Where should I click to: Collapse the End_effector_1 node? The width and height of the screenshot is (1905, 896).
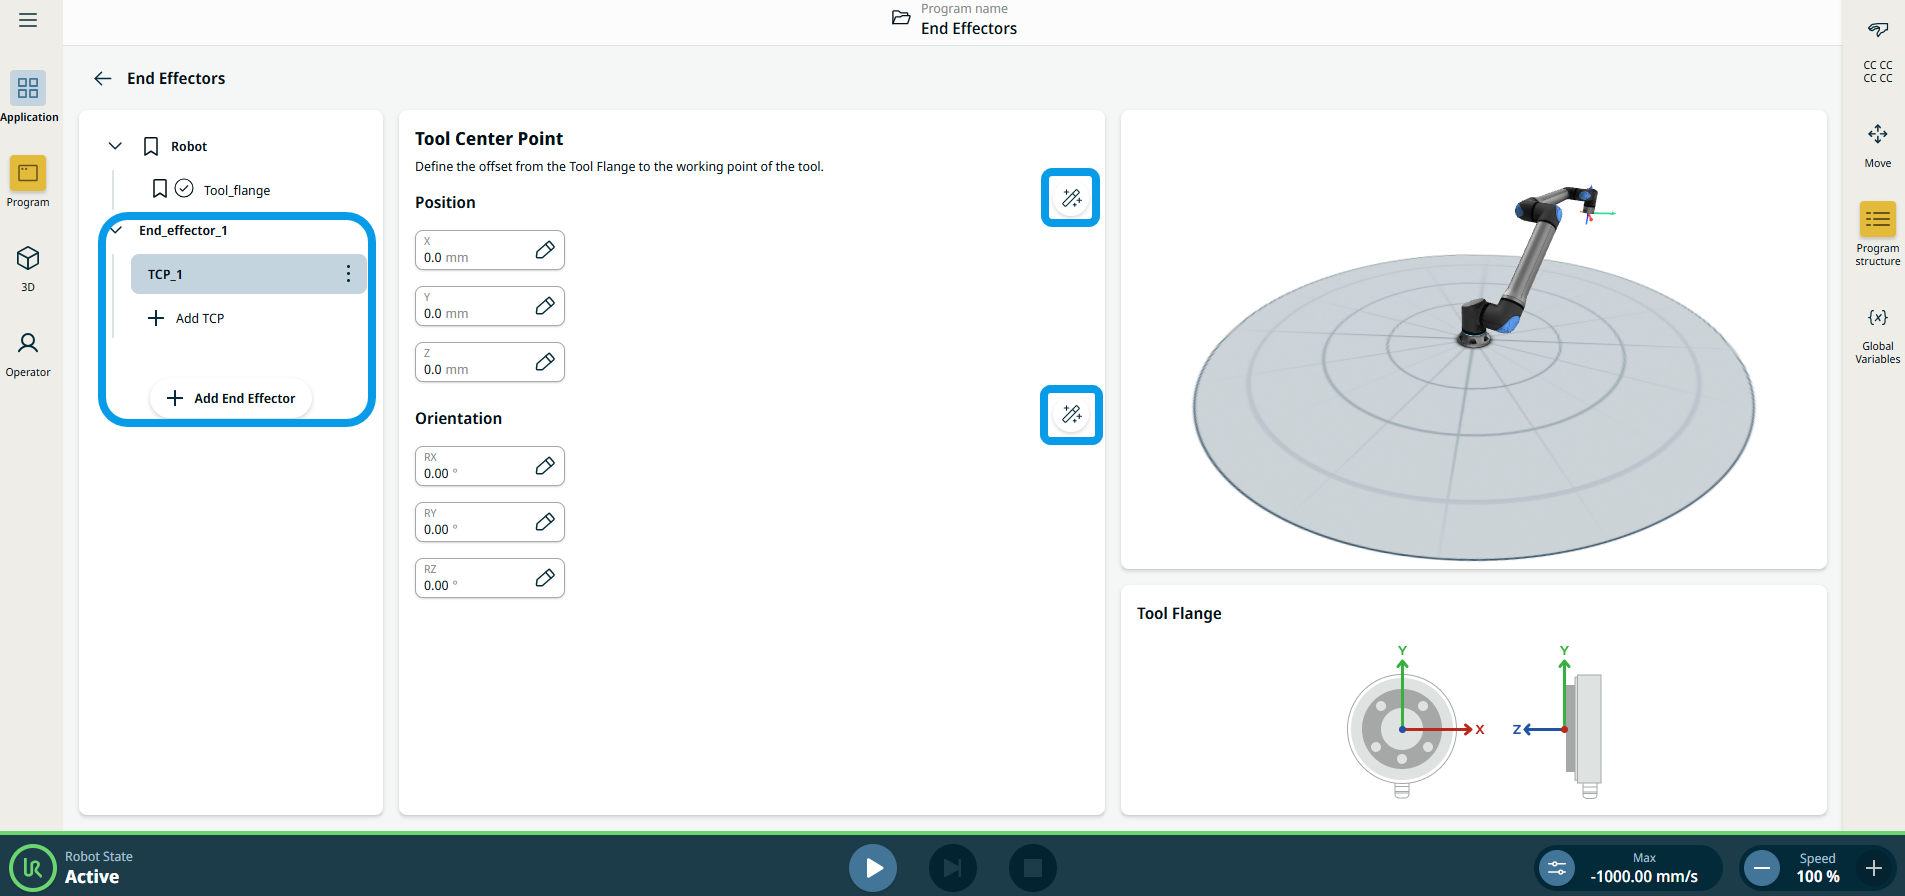[x=117, y=230]
